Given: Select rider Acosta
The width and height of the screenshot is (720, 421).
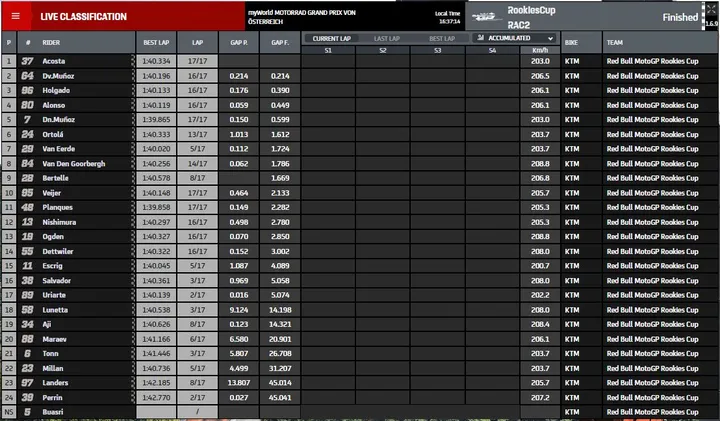Looking at the screenshot, I should click(x=54, y=61).
